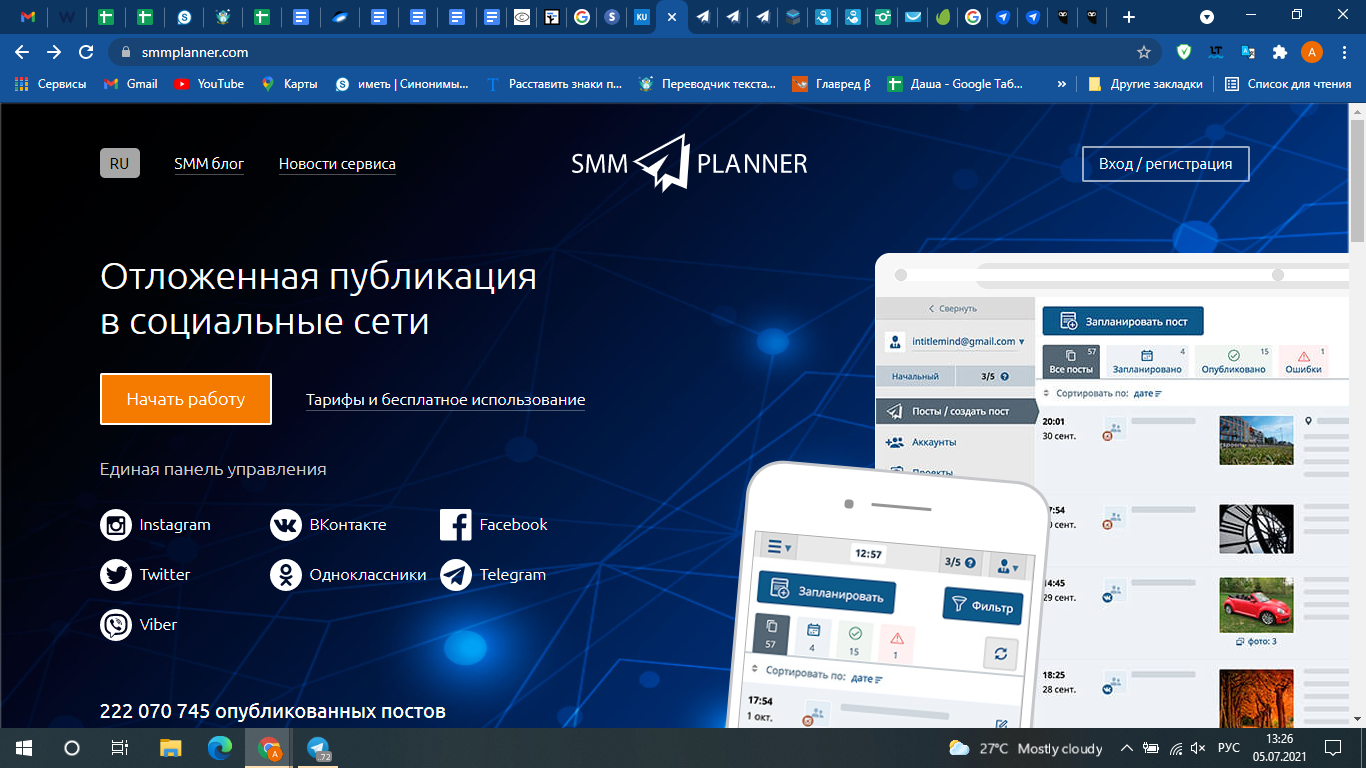This screenshot has height=768, width=1366.
Task: Open the Facebook network icon
Action: [x=456, y=525]
